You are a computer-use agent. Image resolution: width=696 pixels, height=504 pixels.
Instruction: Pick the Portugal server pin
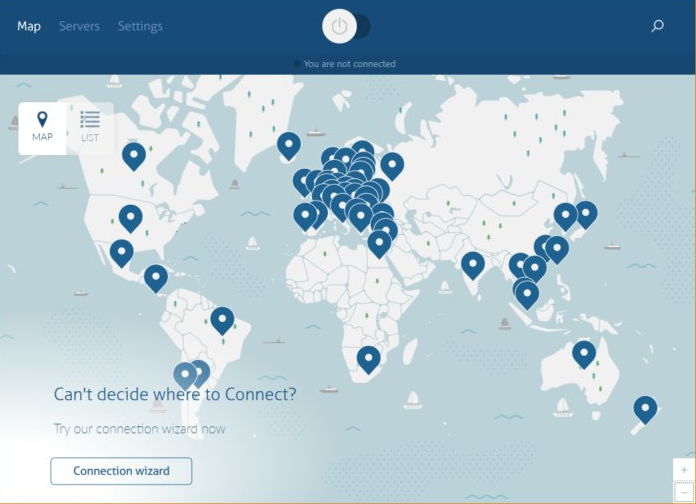pos(304,216)
